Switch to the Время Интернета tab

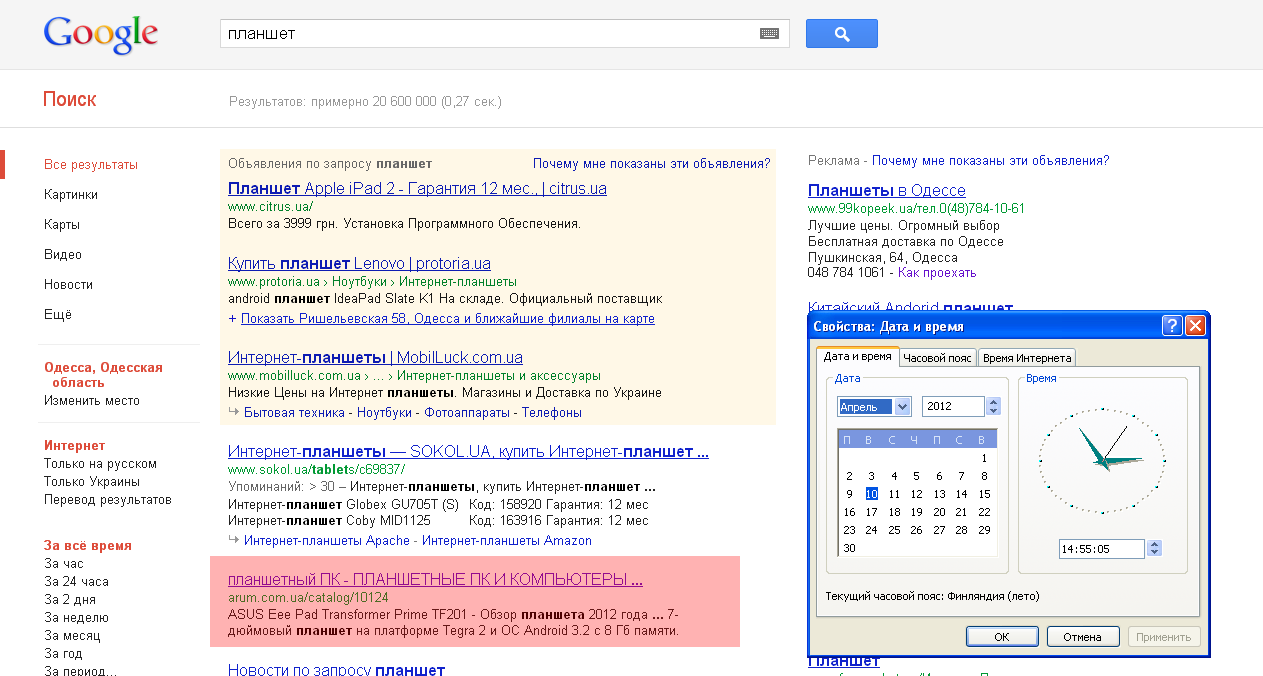click(1026, 358)
